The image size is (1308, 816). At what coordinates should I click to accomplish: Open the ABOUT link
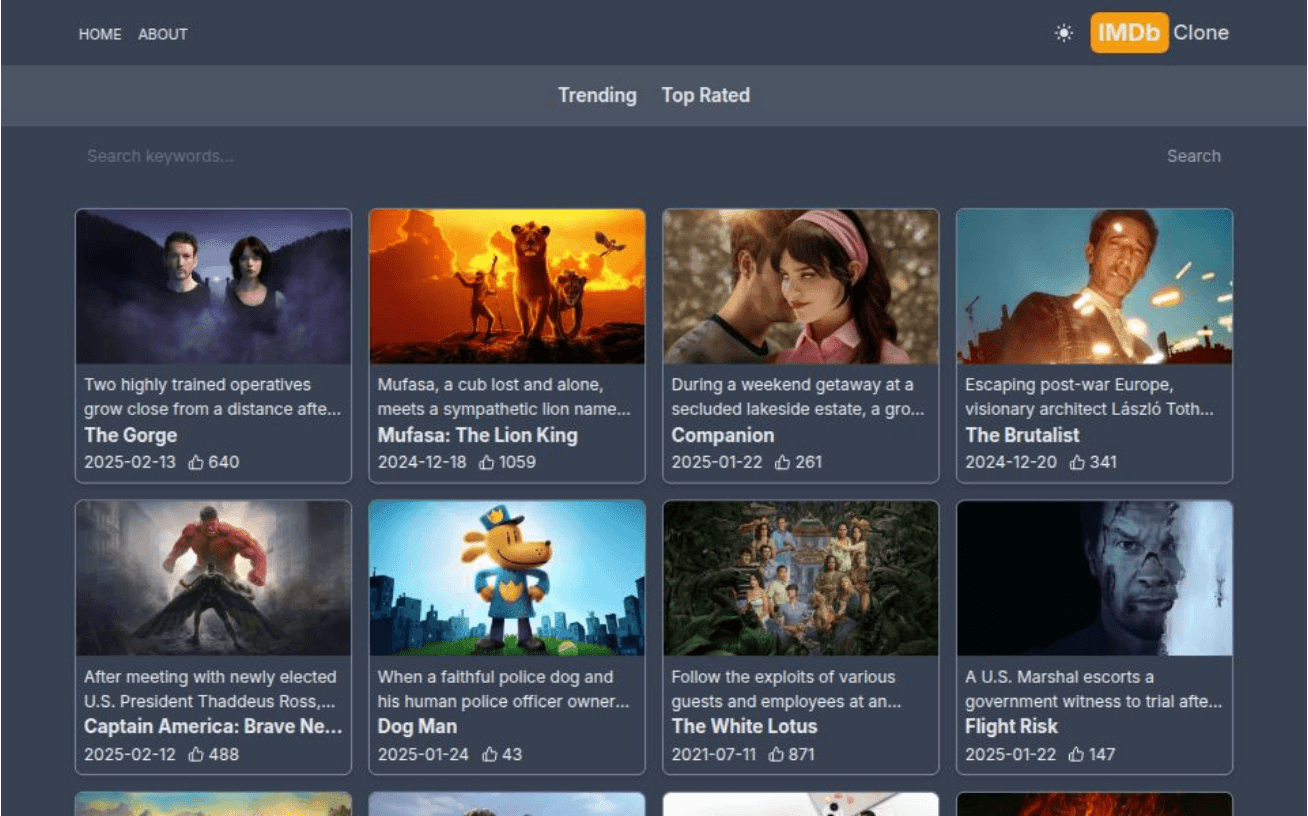click(163, 34)
